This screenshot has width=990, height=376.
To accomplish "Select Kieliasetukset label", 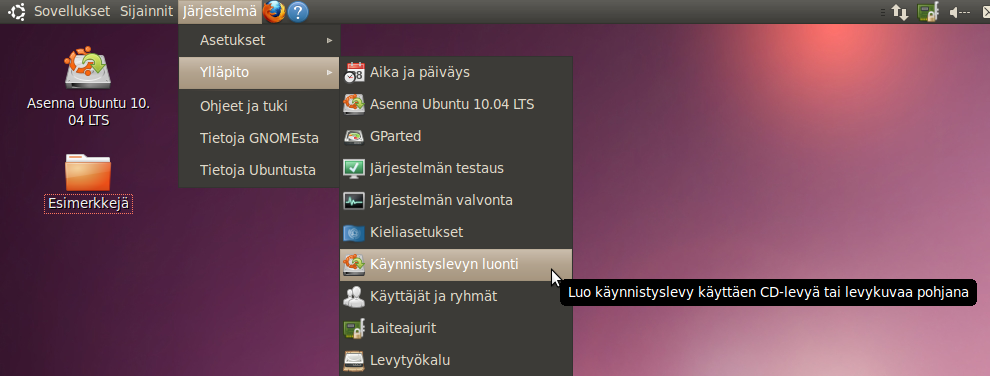I will (417, 233).
